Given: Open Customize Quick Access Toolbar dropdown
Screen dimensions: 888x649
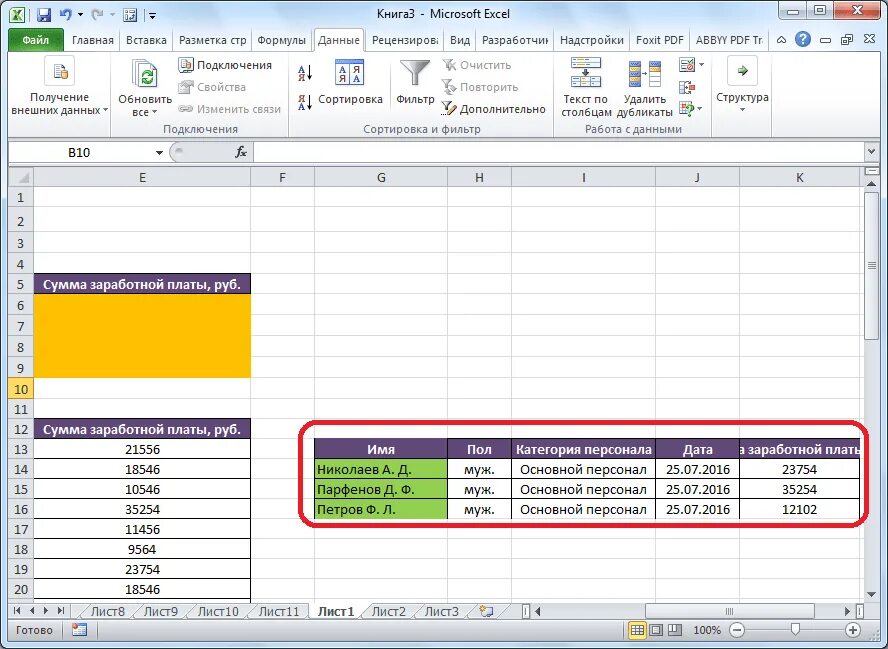Looking at the screenshot, I should (x=152, y=16).
